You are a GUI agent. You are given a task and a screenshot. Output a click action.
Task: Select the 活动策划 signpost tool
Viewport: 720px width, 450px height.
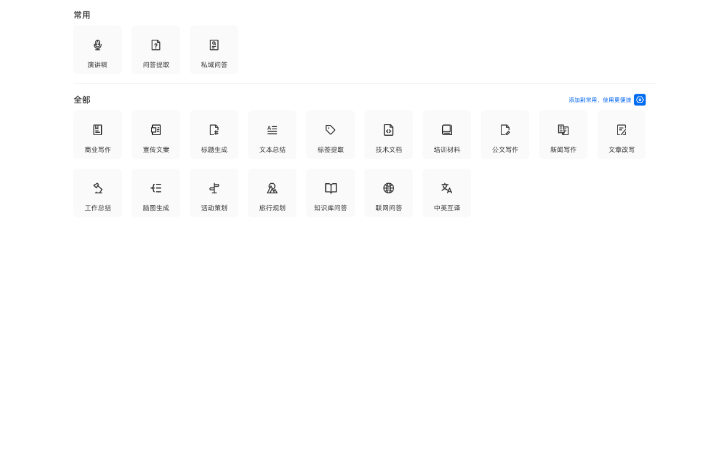[x=214, y=193]
